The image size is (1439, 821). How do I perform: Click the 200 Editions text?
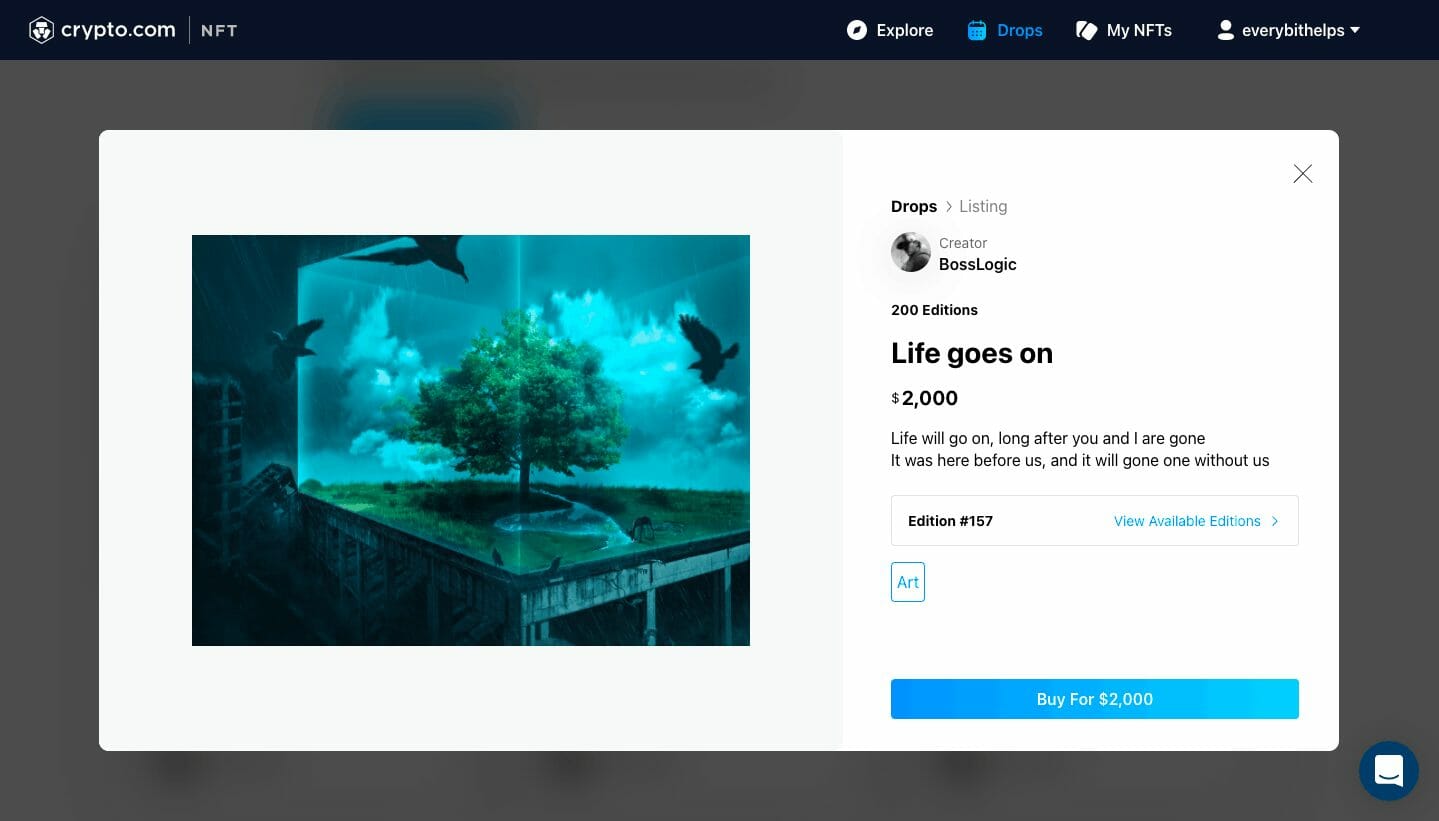coord(934,310)
